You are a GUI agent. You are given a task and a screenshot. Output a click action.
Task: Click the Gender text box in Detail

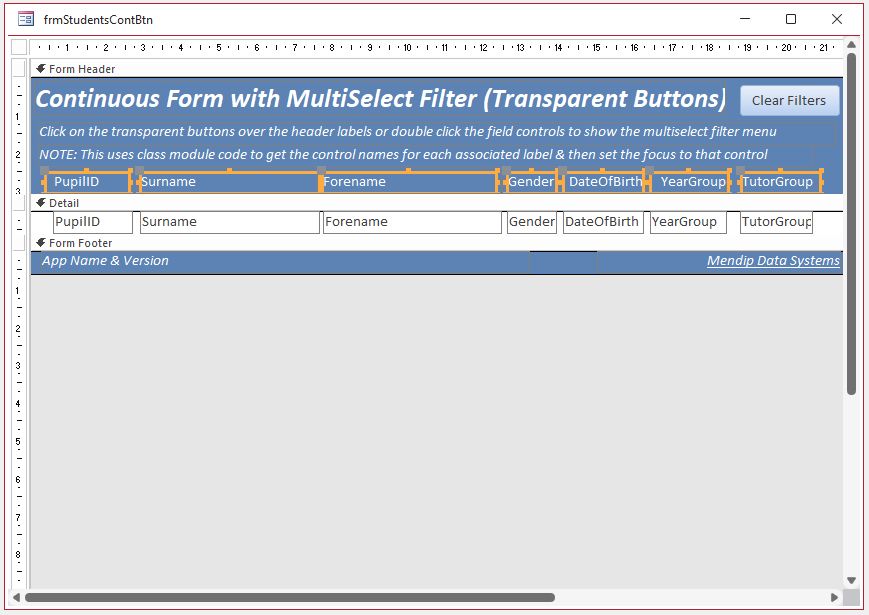531,222
